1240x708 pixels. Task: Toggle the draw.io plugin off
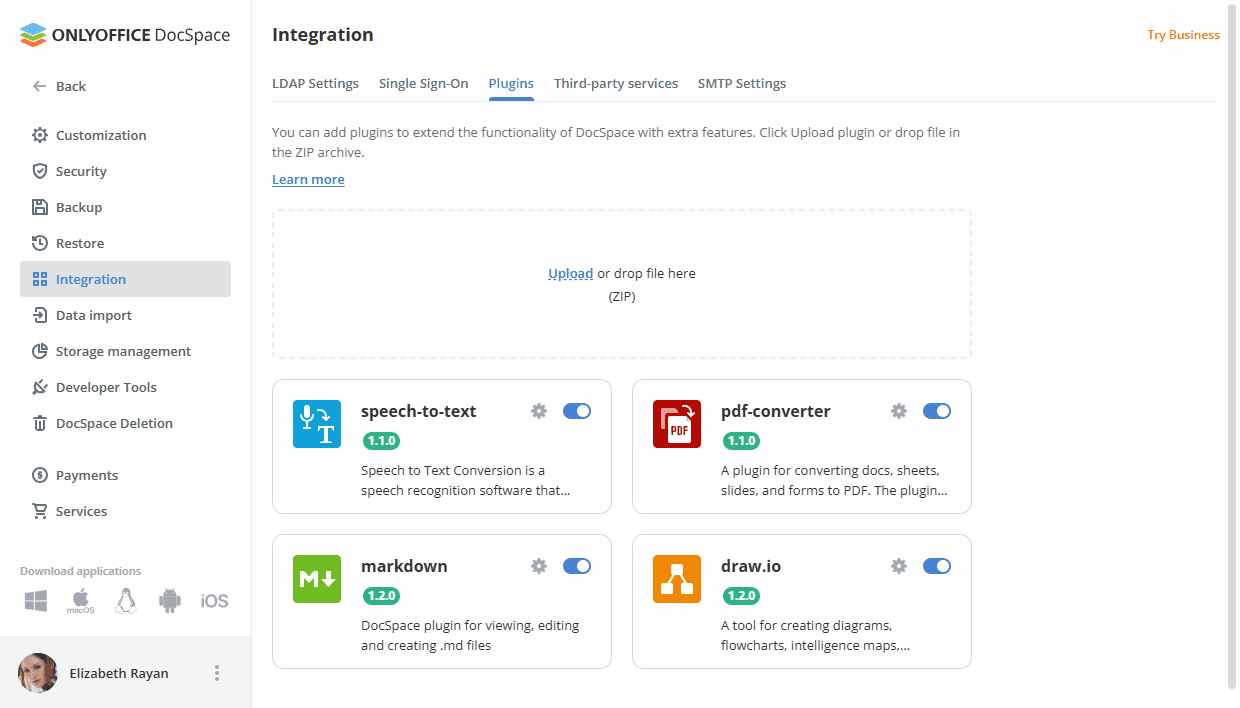point(937,565)
